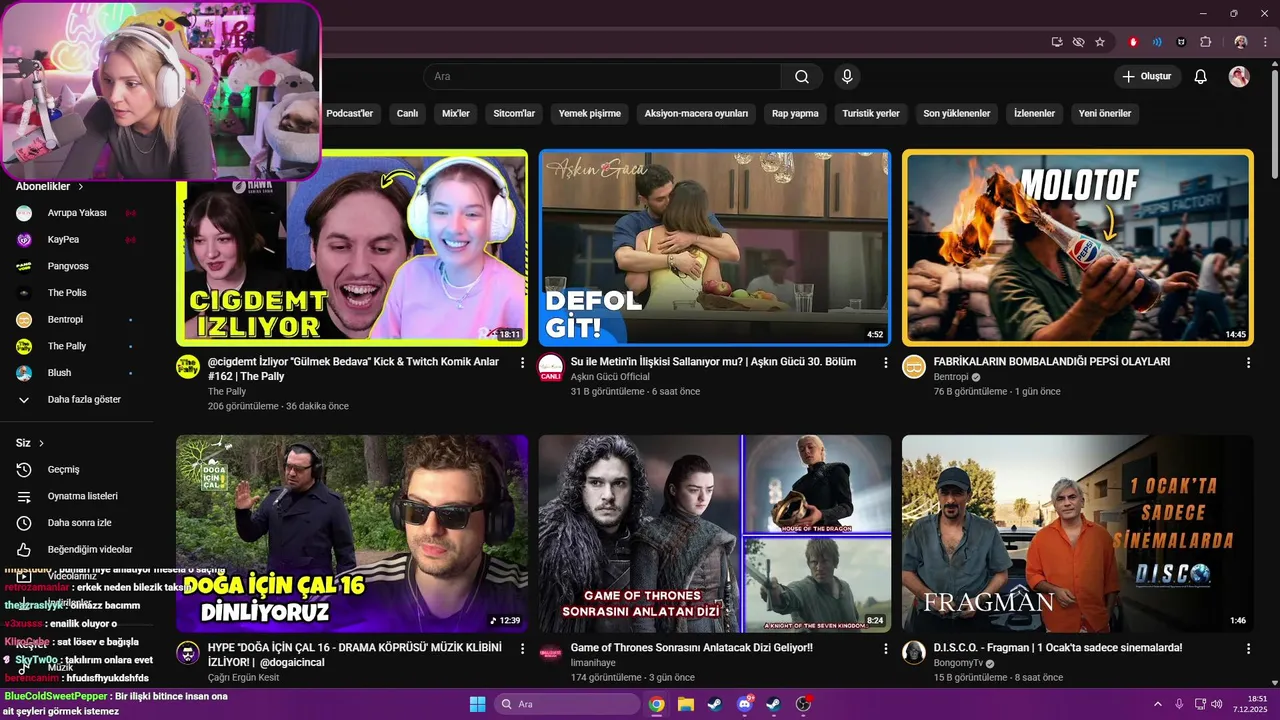This screenshot has height=720, width=1280.
Task: Open OBS Studio from the taskbar
Action: pyautogui.click(x=803, y=704)
